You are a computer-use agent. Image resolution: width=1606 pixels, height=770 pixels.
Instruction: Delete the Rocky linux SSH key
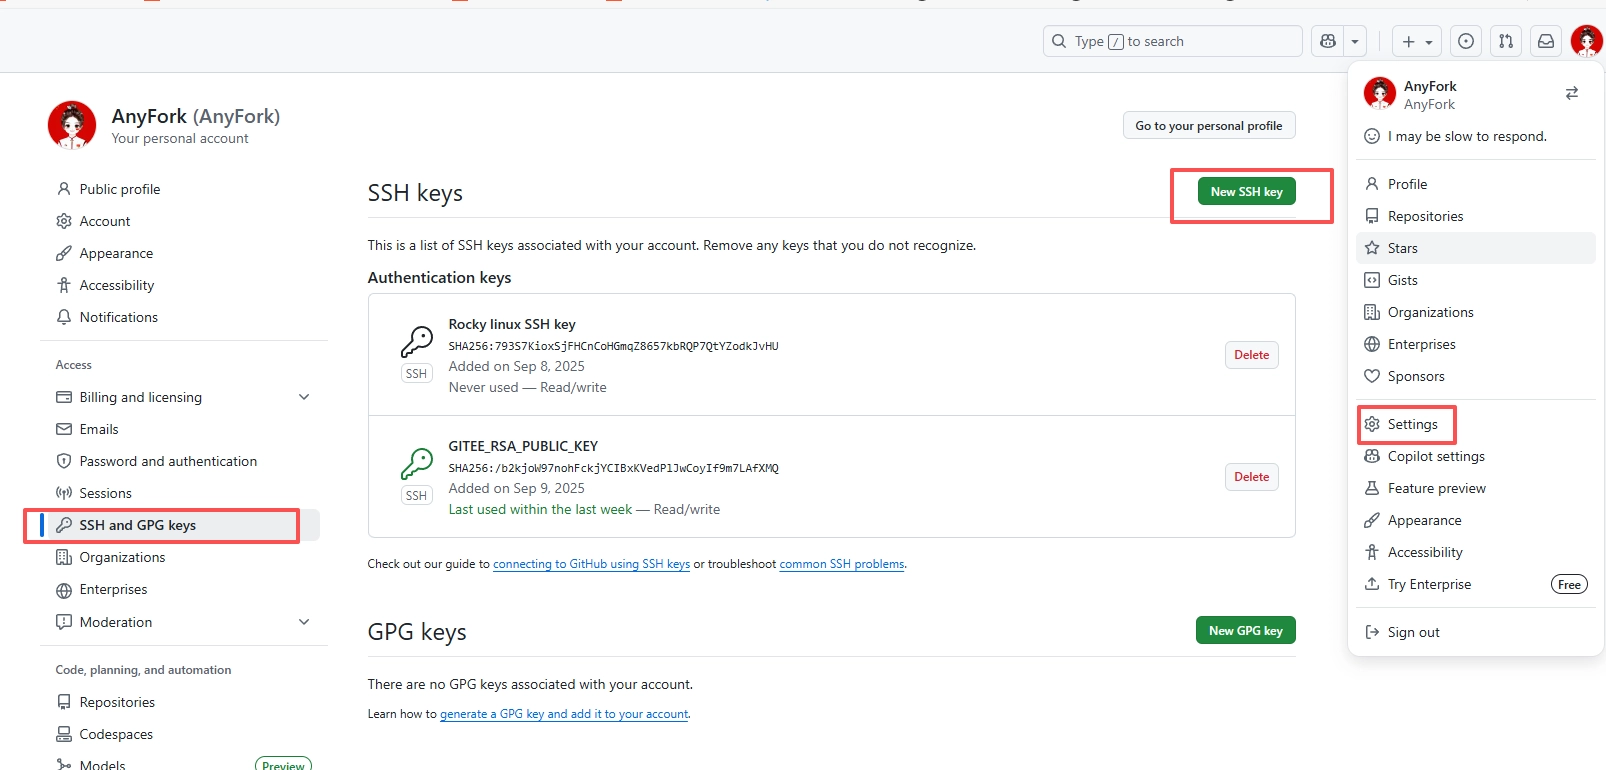tap(1251, 355)
